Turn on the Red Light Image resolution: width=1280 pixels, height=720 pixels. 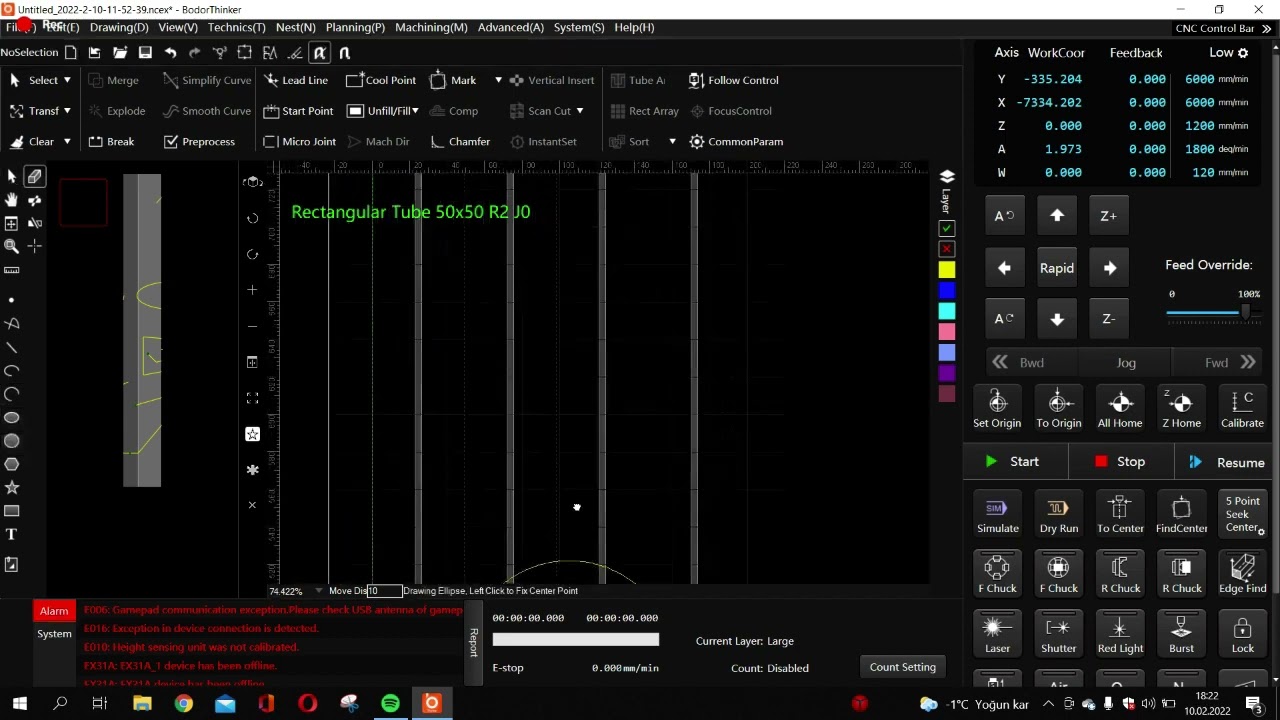1120,635
